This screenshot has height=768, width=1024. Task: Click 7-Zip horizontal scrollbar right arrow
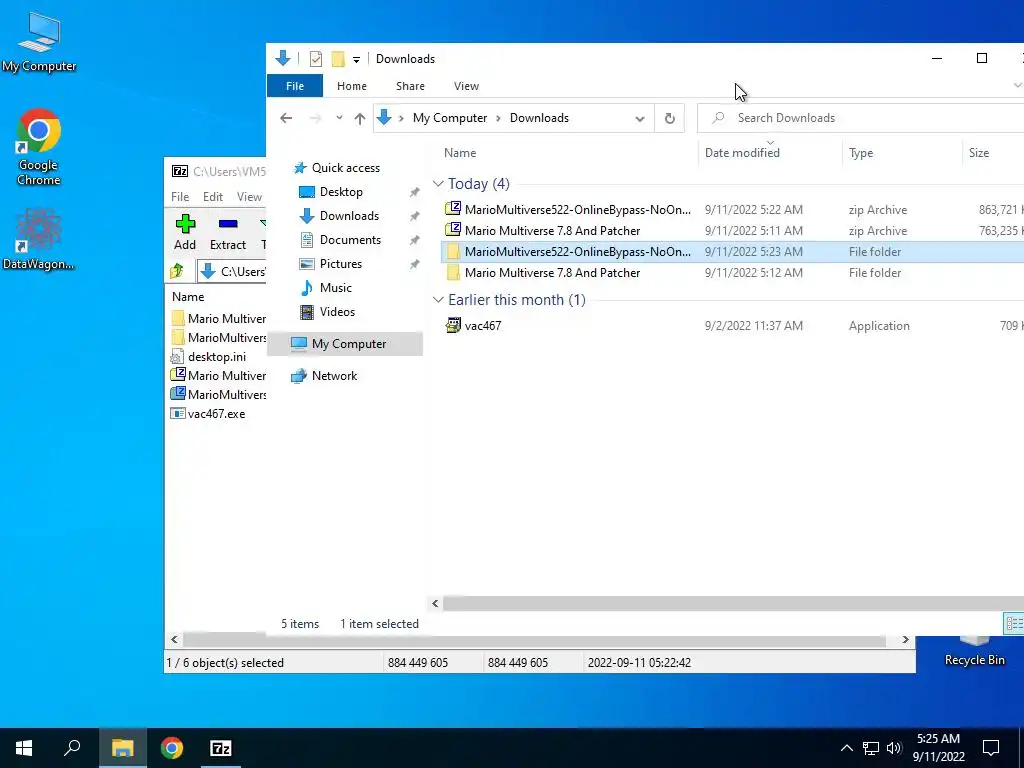905,639
